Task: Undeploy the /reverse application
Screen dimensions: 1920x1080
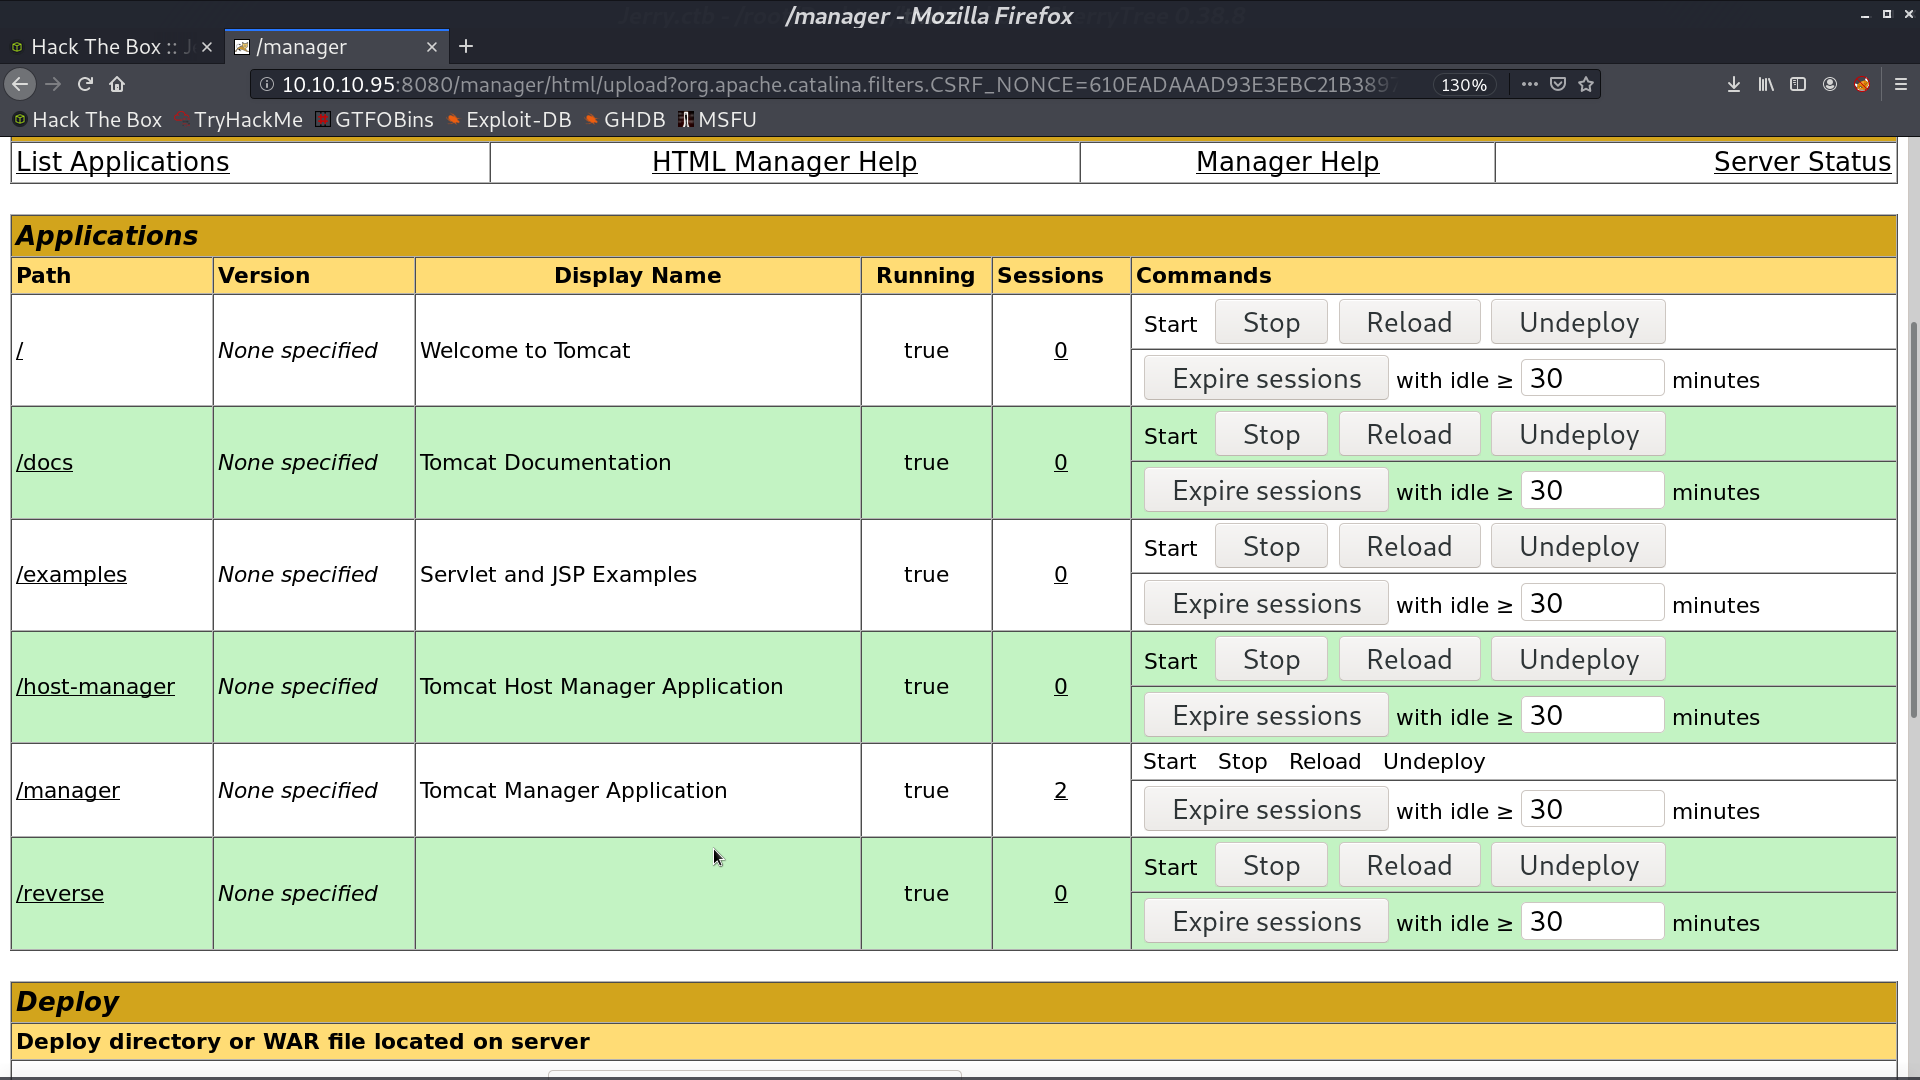Action: [x=1579, y=866]
